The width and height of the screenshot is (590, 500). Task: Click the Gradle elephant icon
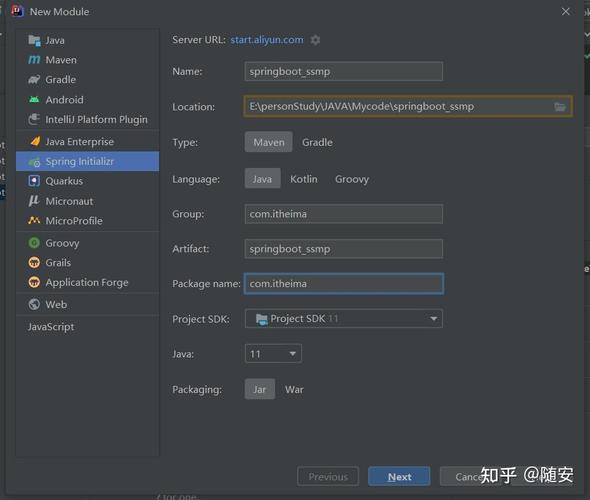(34, 79)
